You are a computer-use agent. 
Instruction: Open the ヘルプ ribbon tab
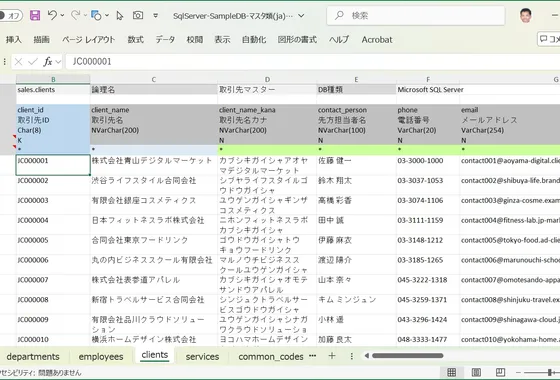tap(339, 40)
